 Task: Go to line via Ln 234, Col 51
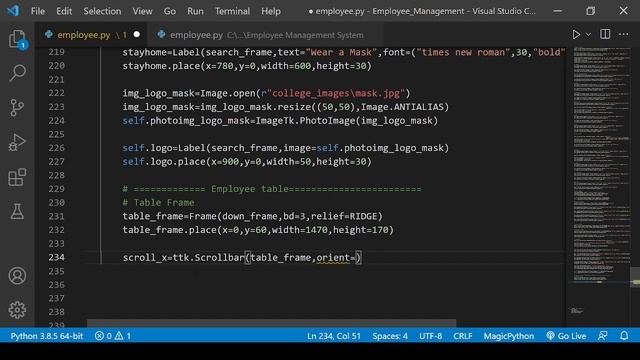334,336
